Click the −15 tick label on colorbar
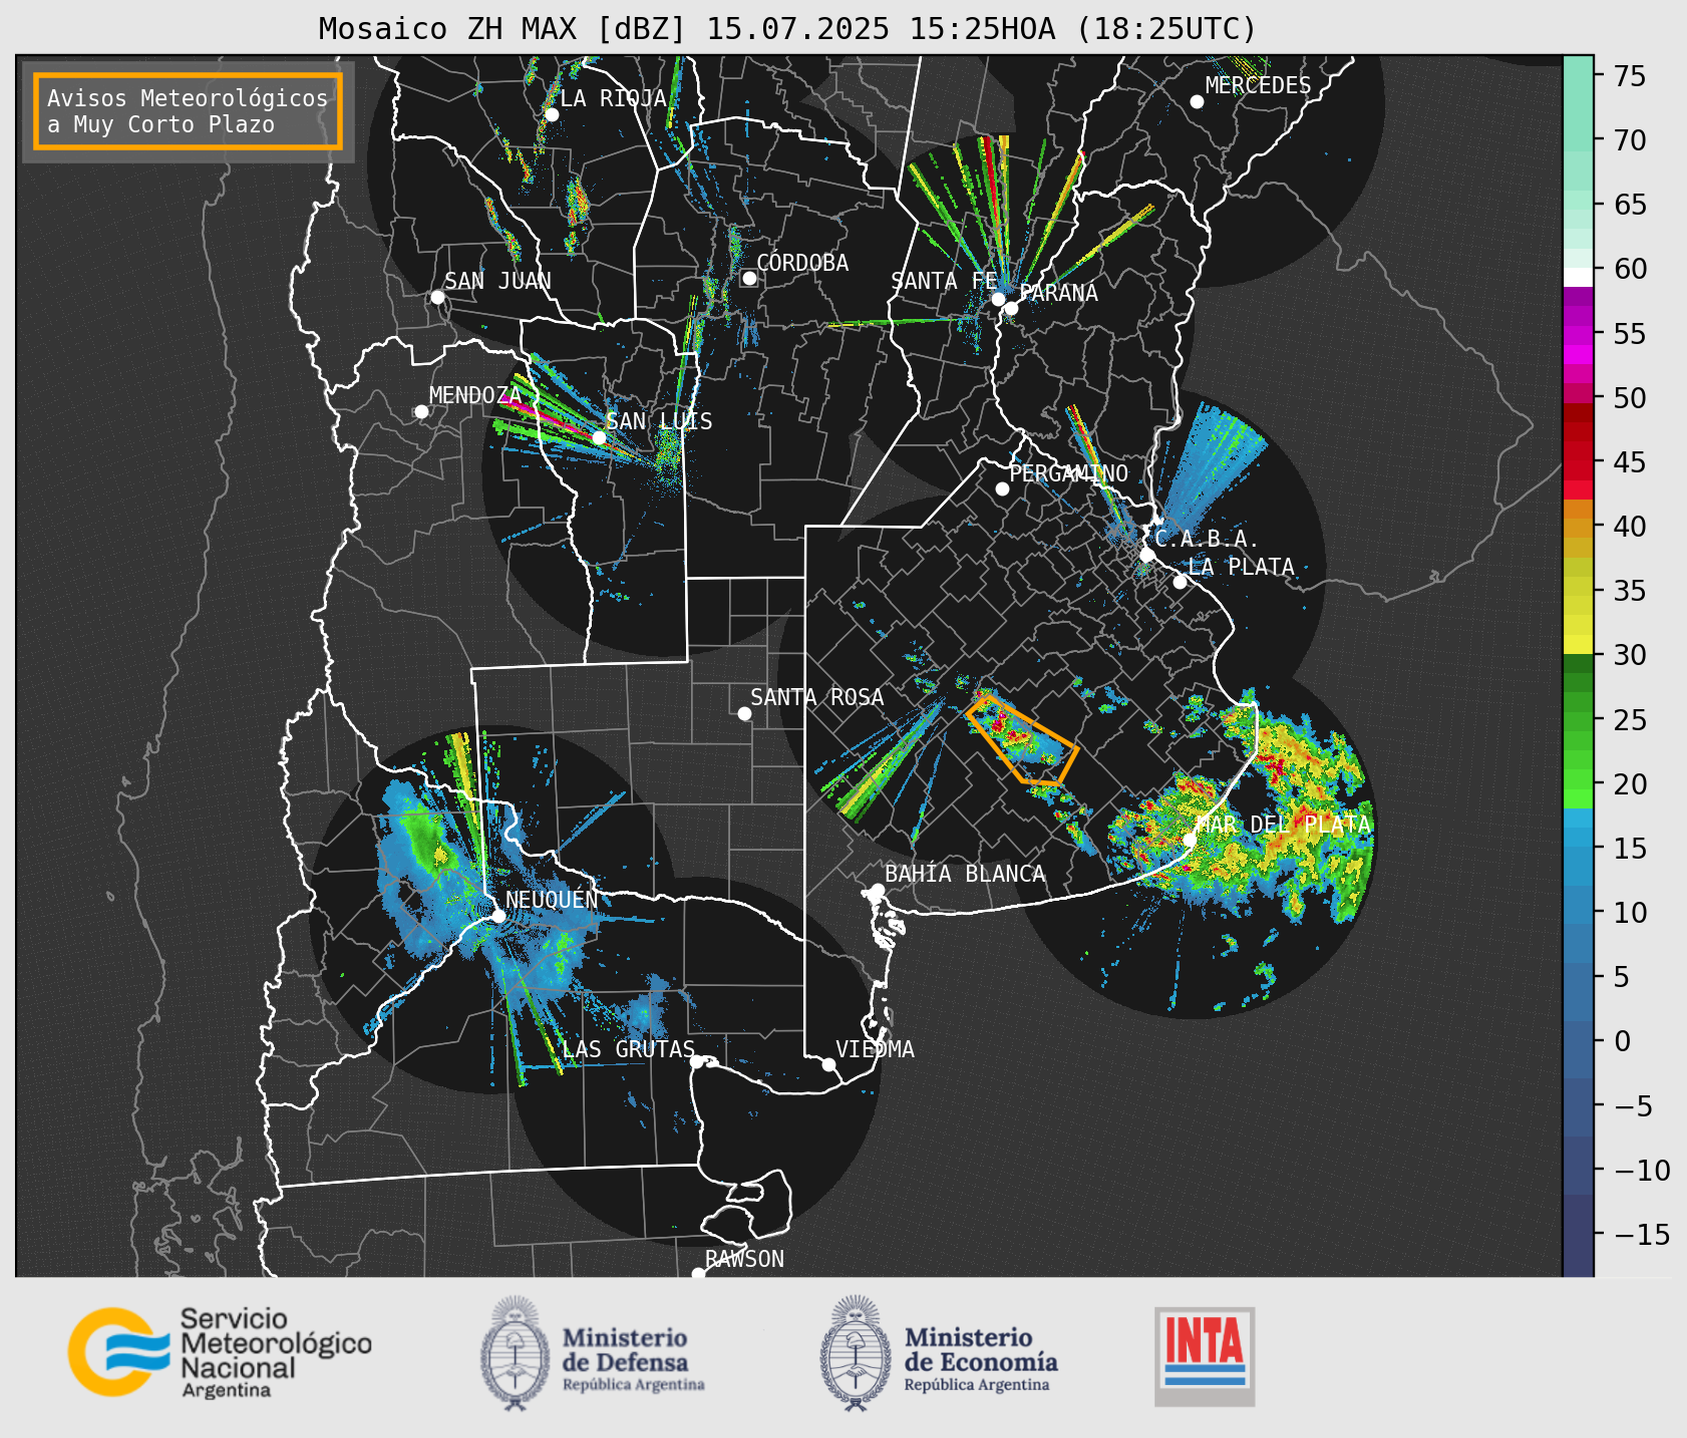This screenshot has height=1438, width=1687. (x=1641, y=1234)
